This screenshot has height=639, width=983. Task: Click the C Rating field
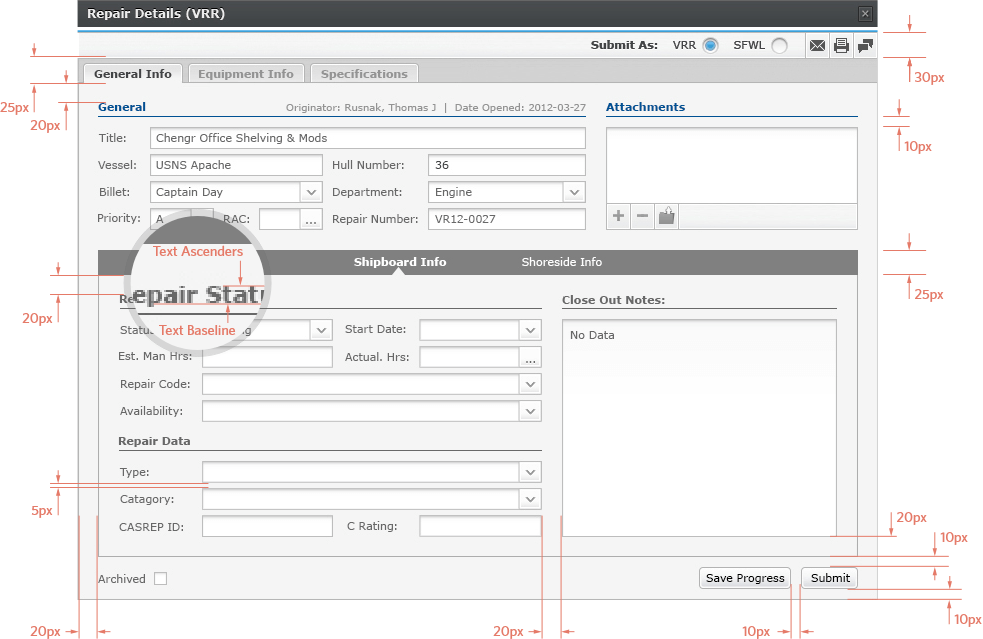point(480,526)
